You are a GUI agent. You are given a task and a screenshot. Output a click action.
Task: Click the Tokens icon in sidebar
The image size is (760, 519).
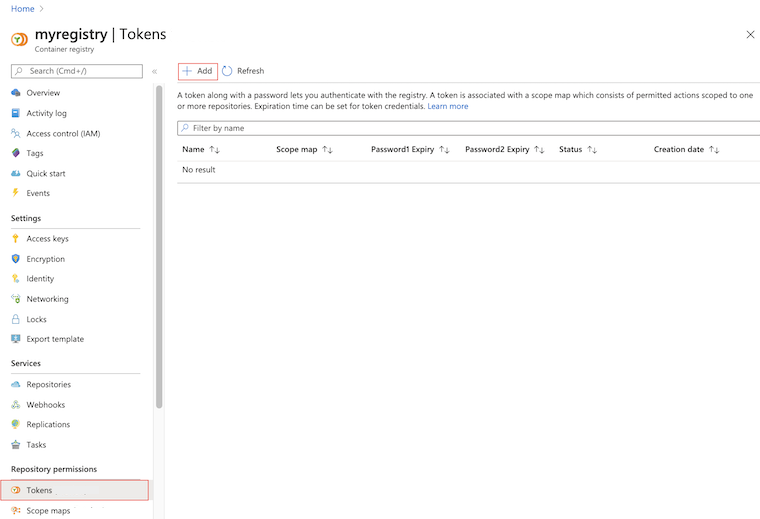(x=16, y=490)
